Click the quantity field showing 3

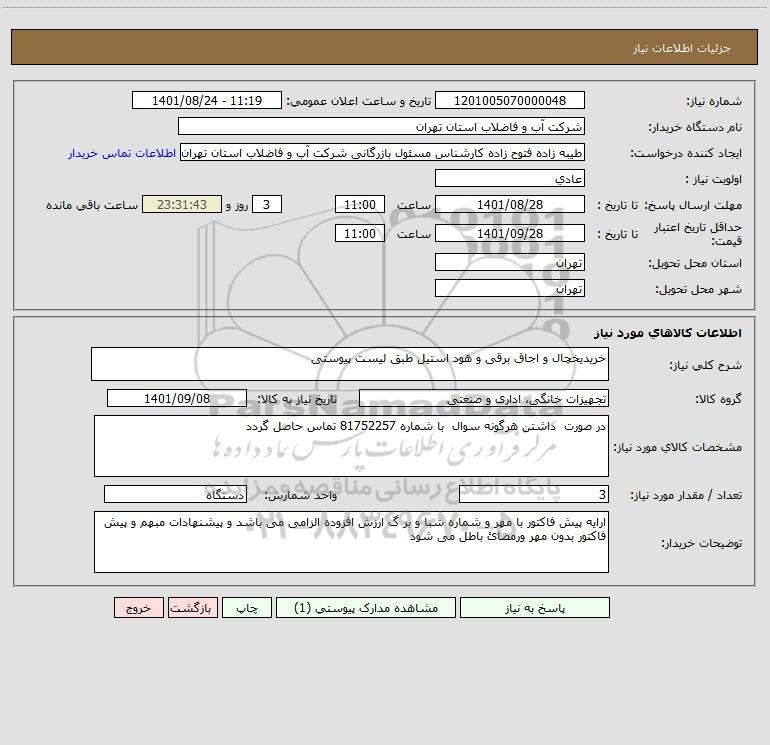534,494
